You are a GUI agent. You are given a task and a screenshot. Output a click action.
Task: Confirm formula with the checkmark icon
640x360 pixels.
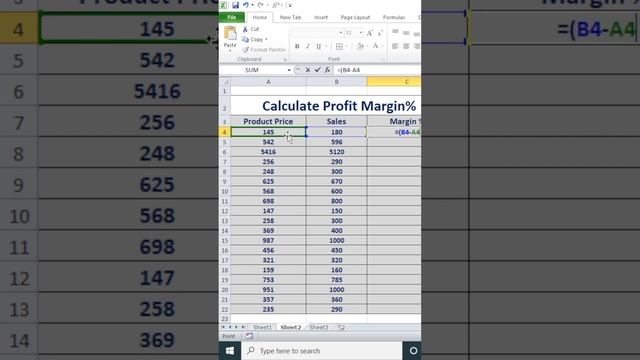(x=318, y=70)
